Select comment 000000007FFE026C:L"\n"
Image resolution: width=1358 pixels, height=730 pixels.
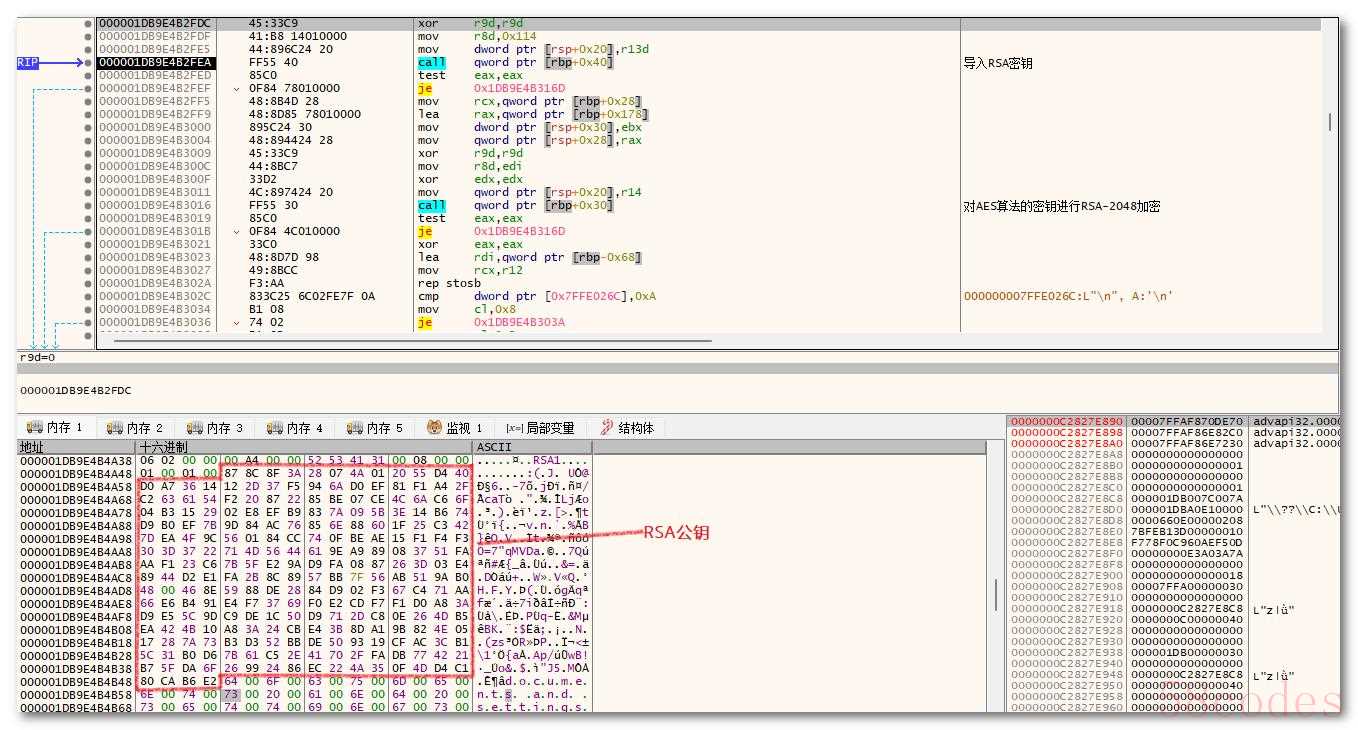(x=1068, y=296)
